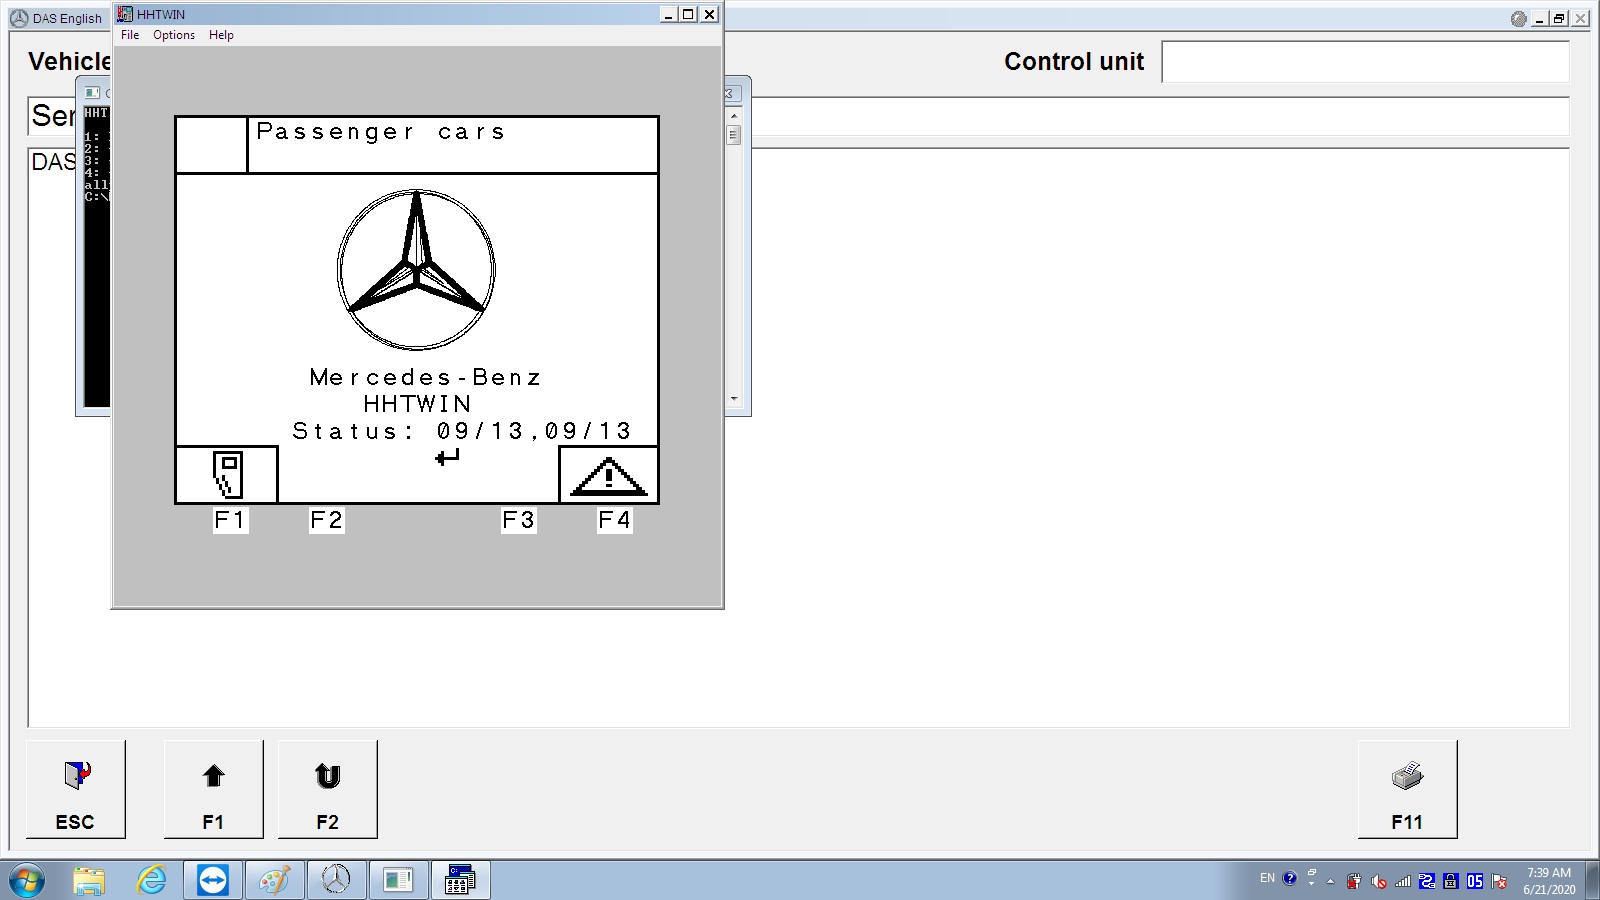Launch Internet Explorer from the taskbar

click(x=152, y=881)
